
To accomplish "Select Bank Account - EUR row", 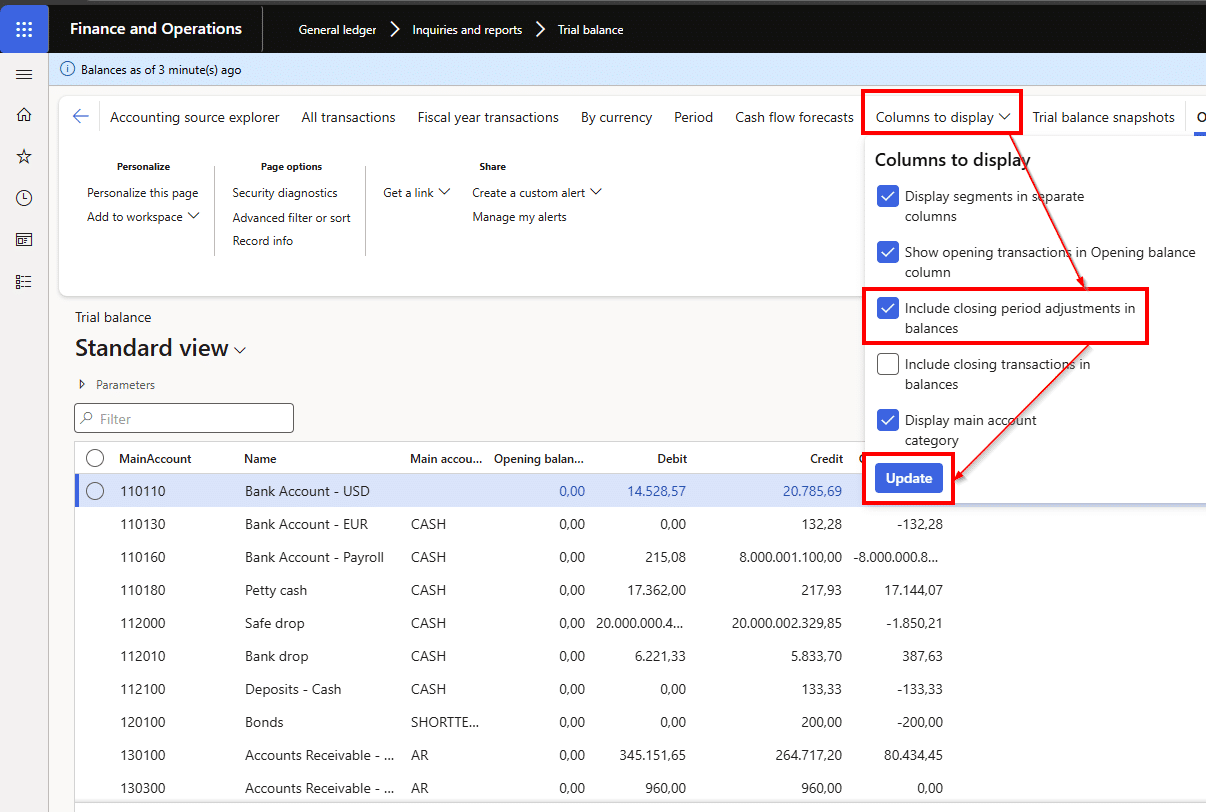I will click(x=509, y=524).
